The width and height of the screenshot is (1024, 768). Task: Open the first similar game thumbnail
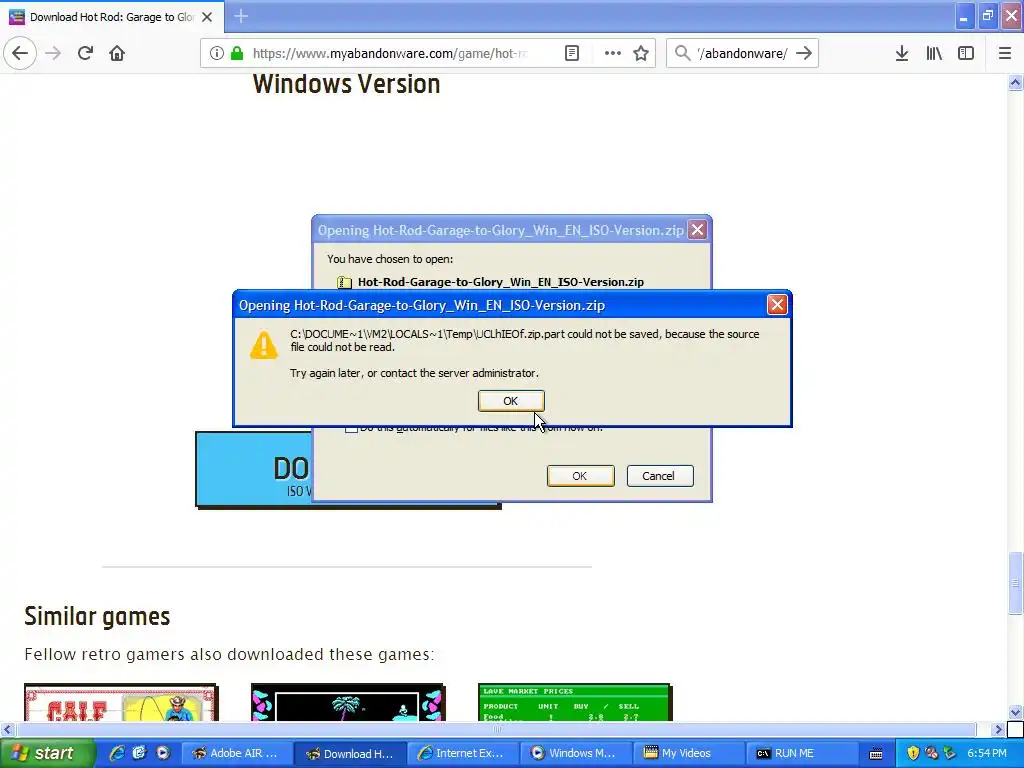click(x=121, y=703)
